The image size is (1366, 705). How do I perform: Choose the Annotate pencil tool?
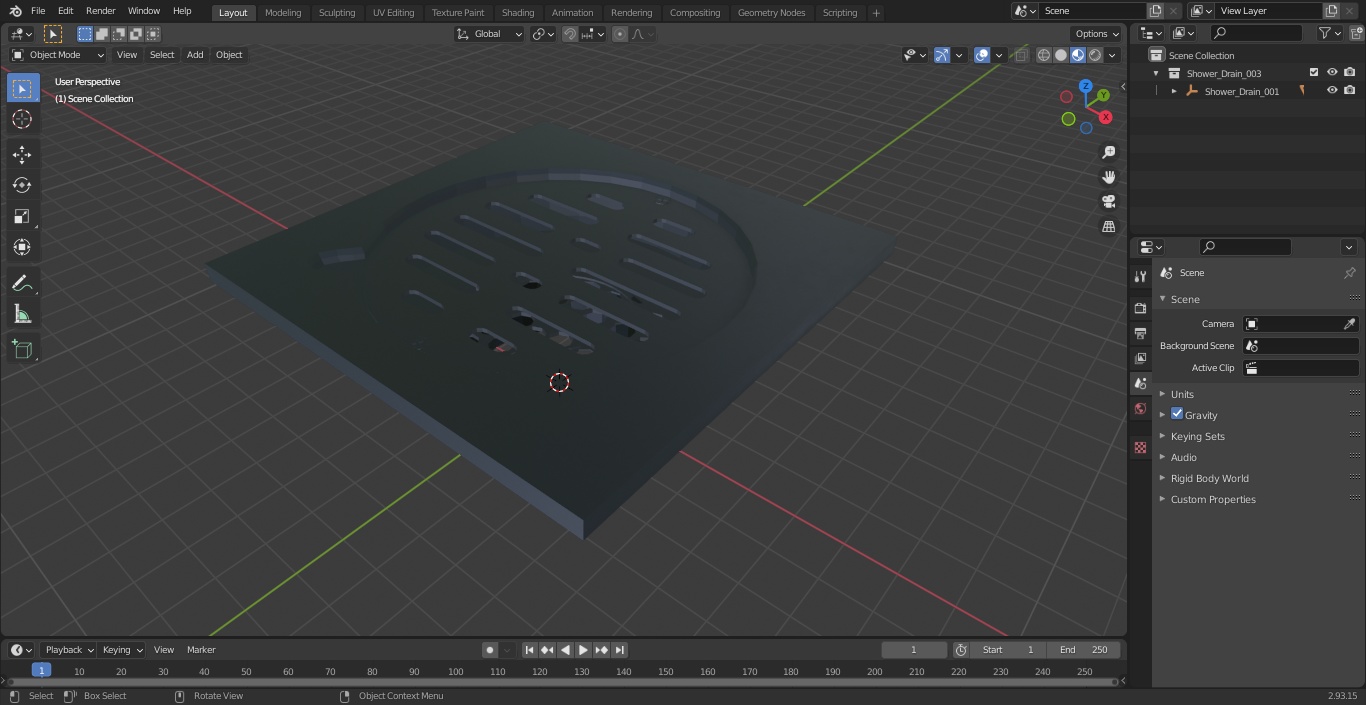(x=22, y=283)
